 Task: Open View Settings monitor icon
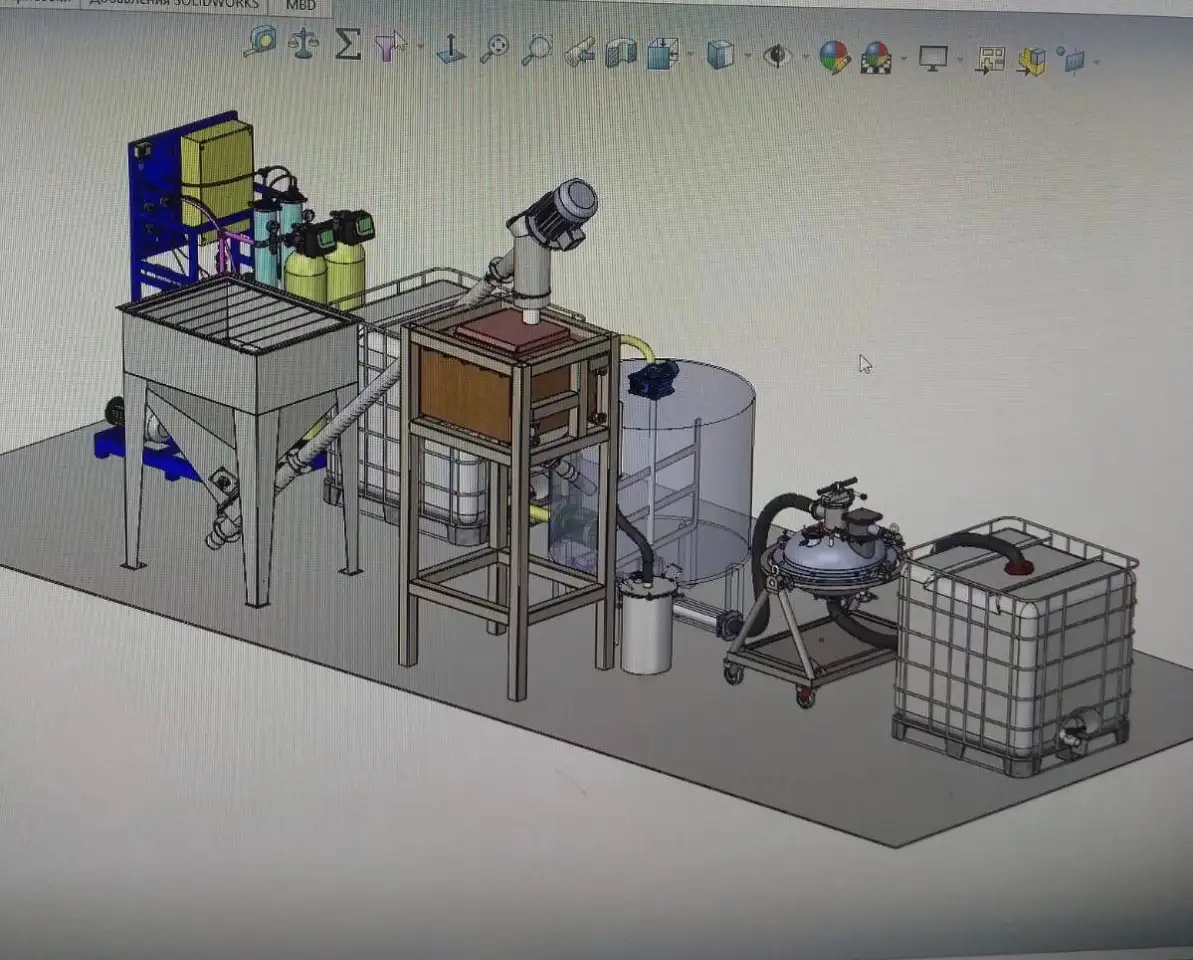click(932, 59)
